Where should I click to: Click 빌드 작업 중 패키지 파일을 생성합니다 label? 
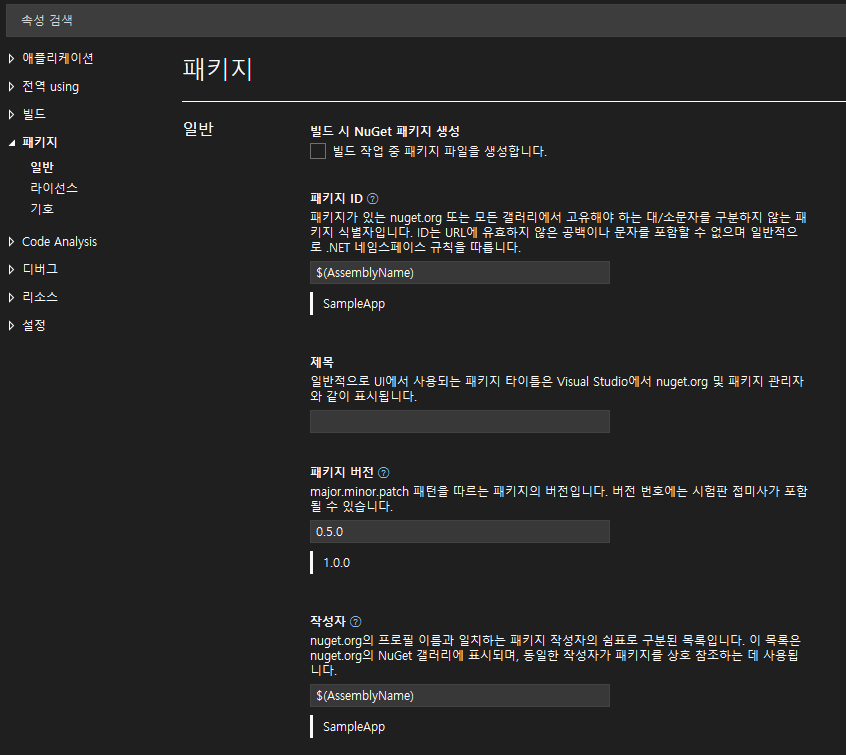[x=440, y=152]
